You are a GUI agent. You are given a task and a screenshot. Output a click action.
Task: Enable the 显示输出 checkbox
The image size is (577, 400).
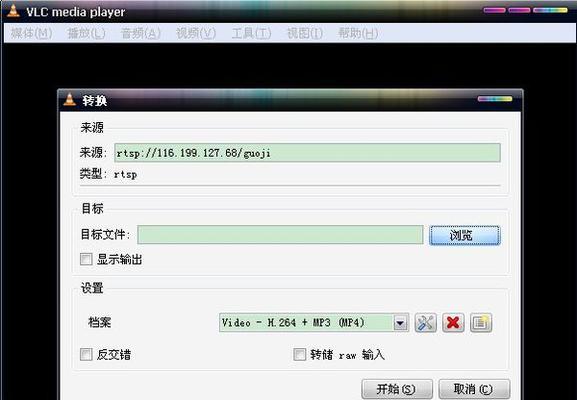click(x=86, y=259)
